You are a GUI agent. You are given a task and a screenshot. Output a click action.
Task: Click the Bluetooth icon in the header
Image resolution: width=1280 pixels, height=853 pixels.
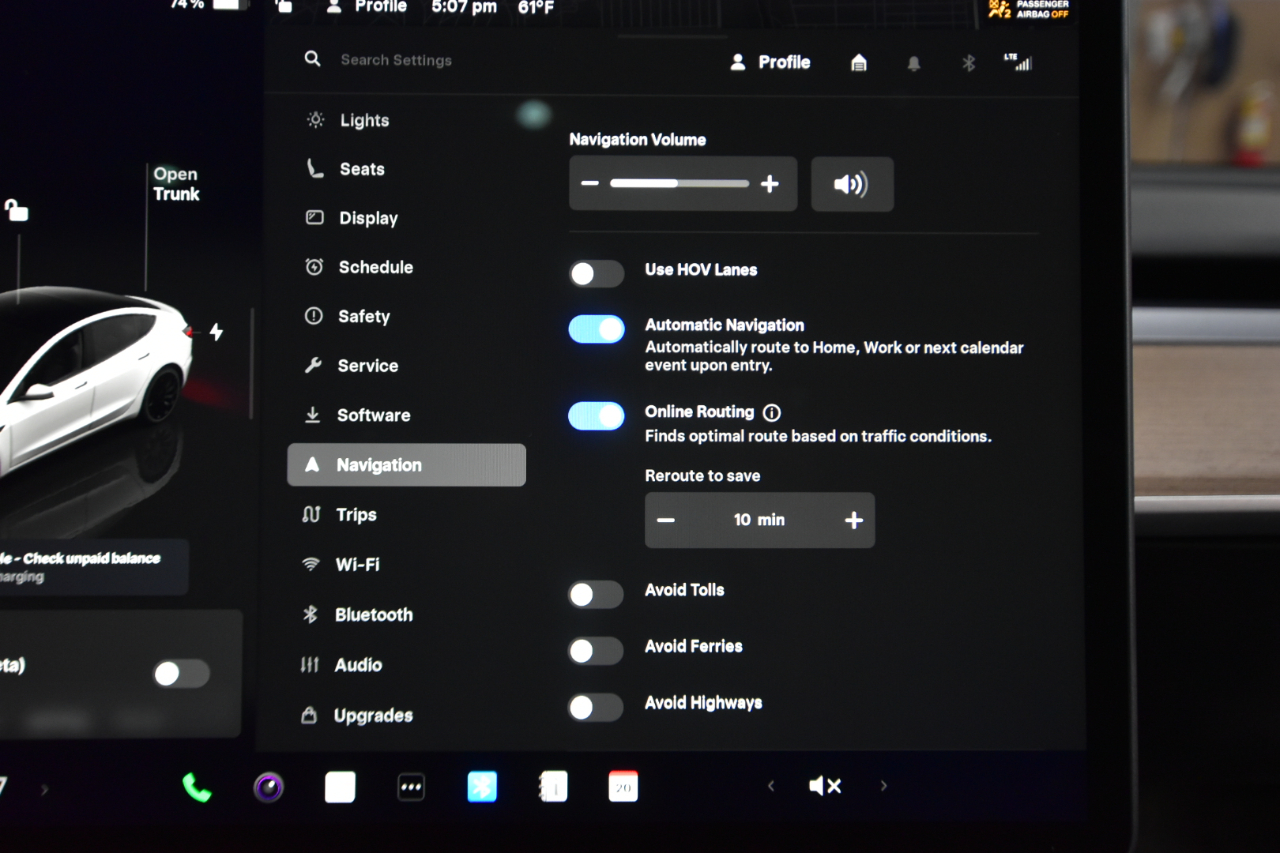pos(967,62)
